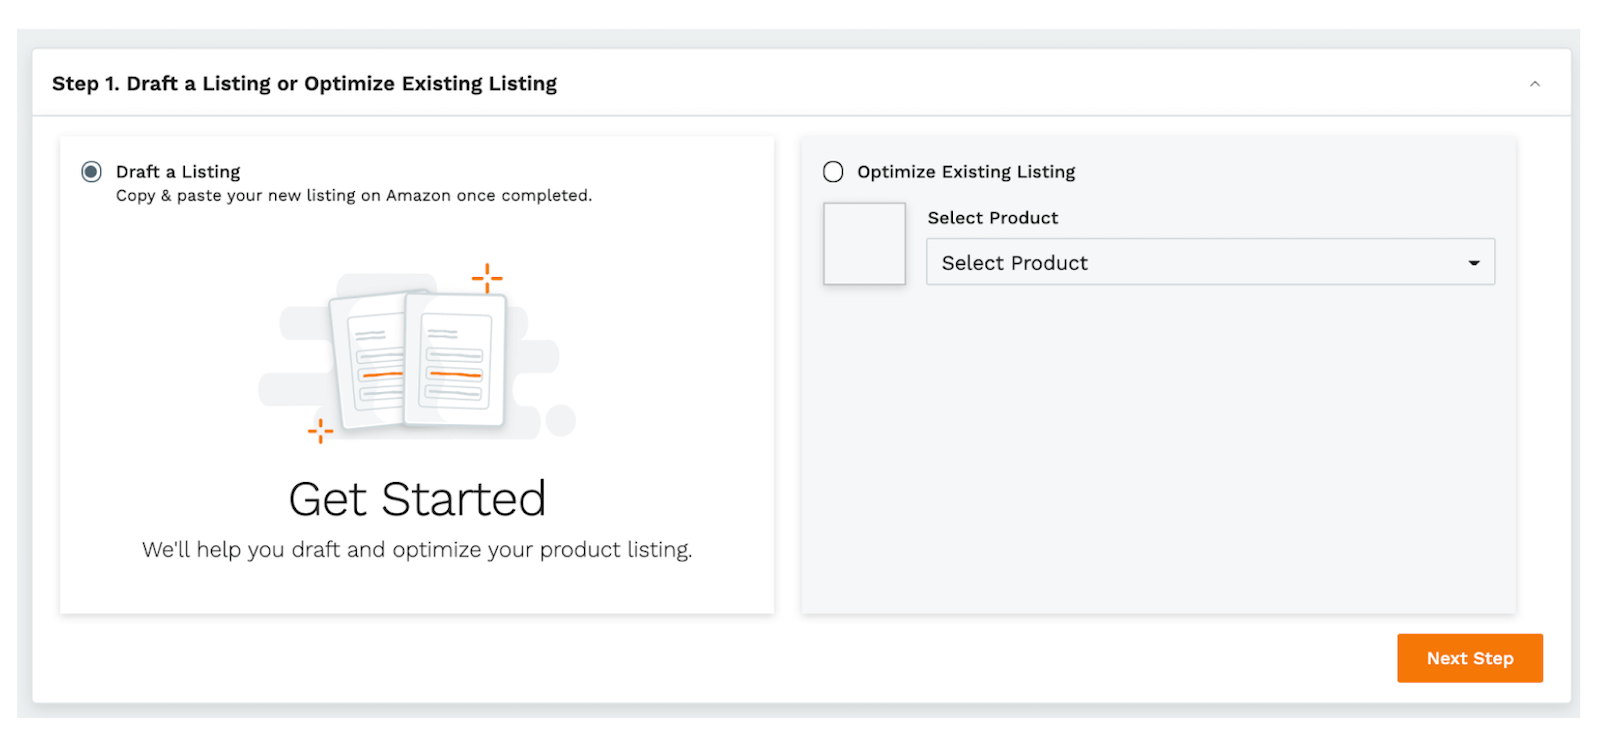The width and height of the screenshot is (1600, 735).
Task: Click the Step 1 panel title text
Action: [x=304, y=84]
